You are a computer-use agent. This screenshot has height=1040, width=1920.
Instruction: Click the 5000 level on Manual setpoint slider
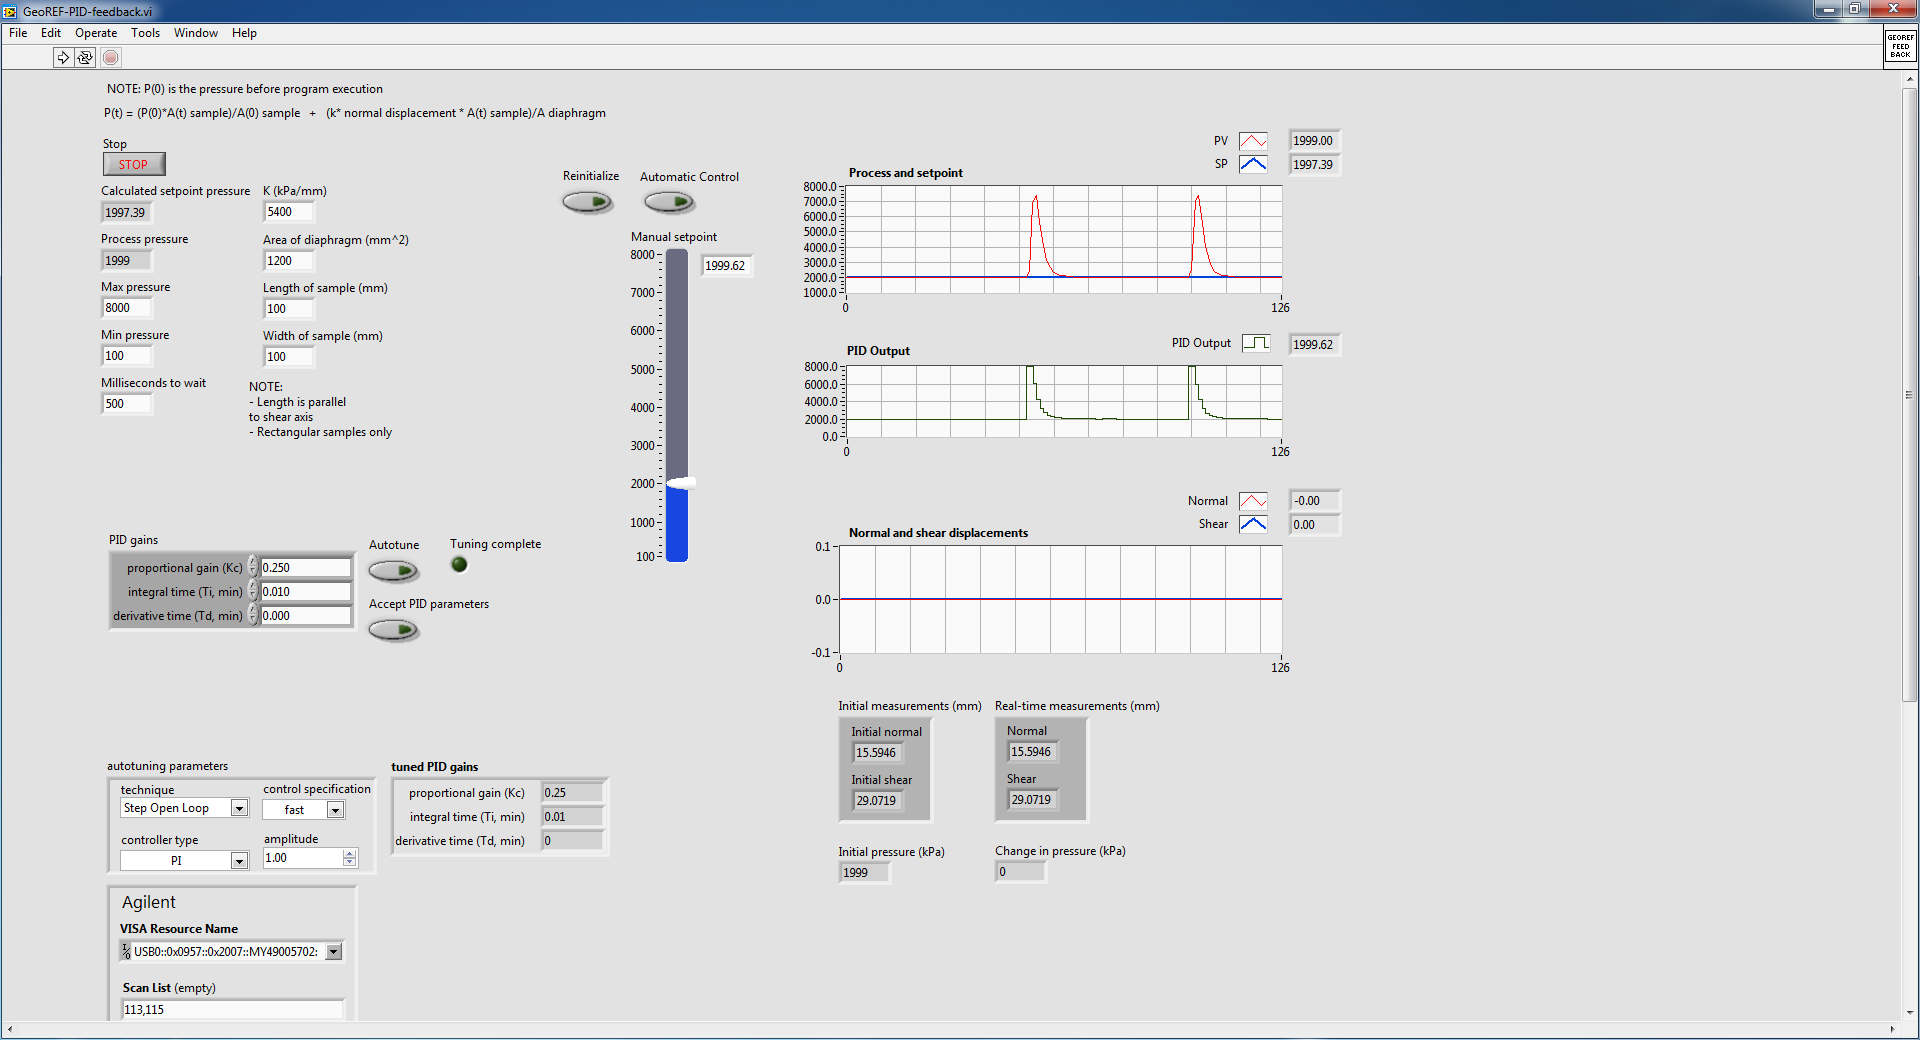pos(677,369)
